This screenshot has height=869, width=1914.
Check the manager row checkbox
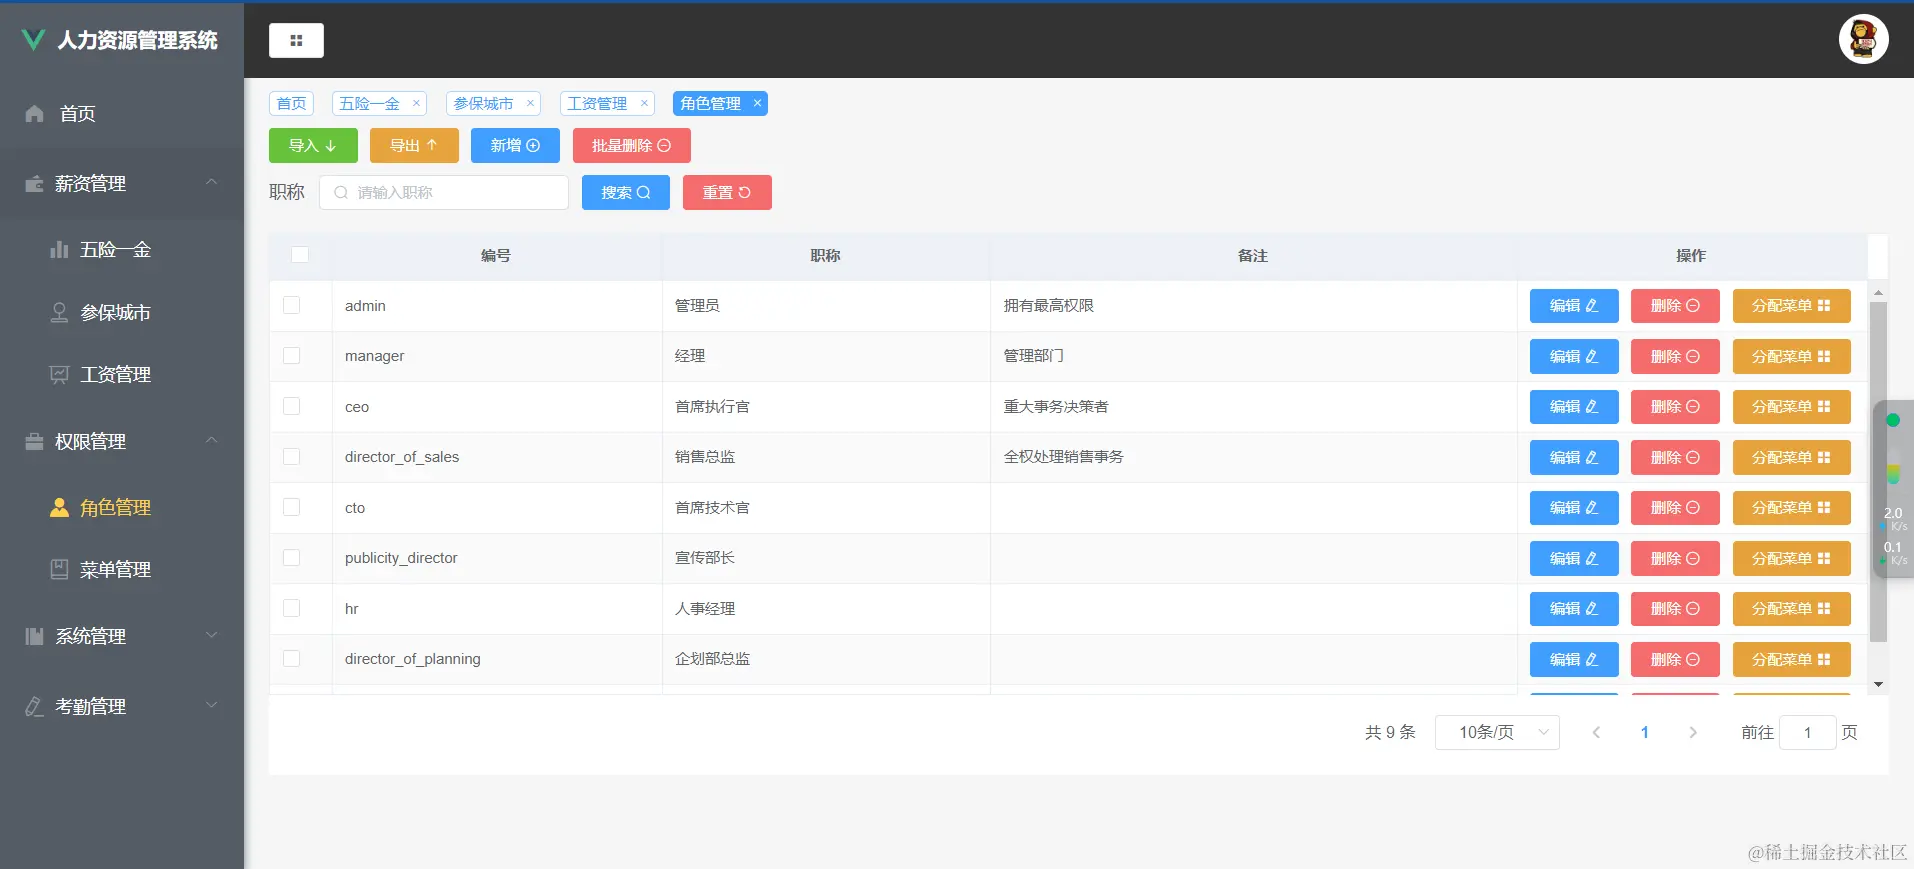click(292, 355)
